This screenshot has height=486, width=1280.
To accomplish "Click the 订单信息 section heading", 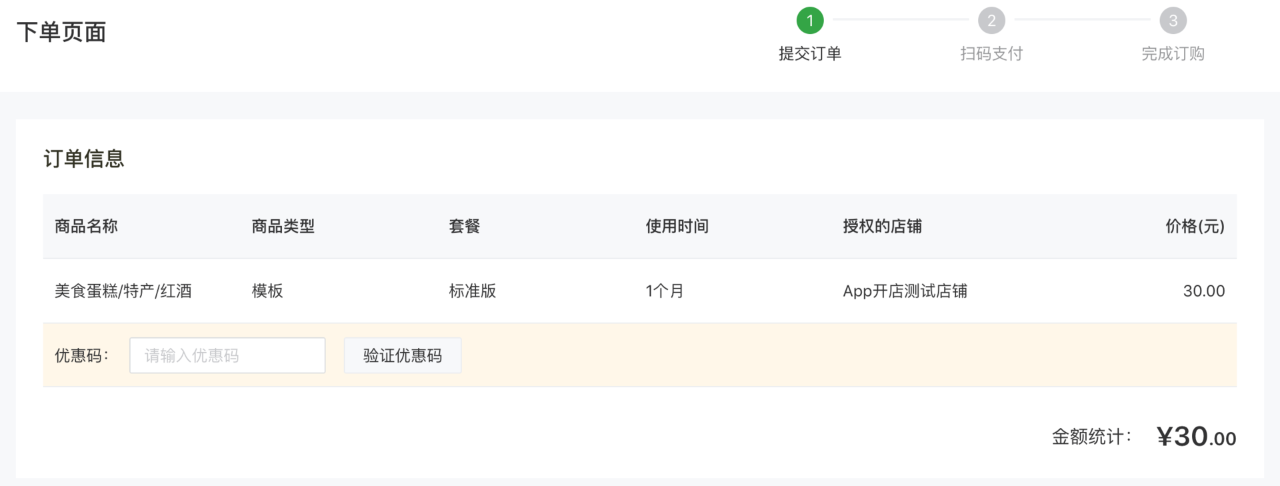I will tap(84, 159).
